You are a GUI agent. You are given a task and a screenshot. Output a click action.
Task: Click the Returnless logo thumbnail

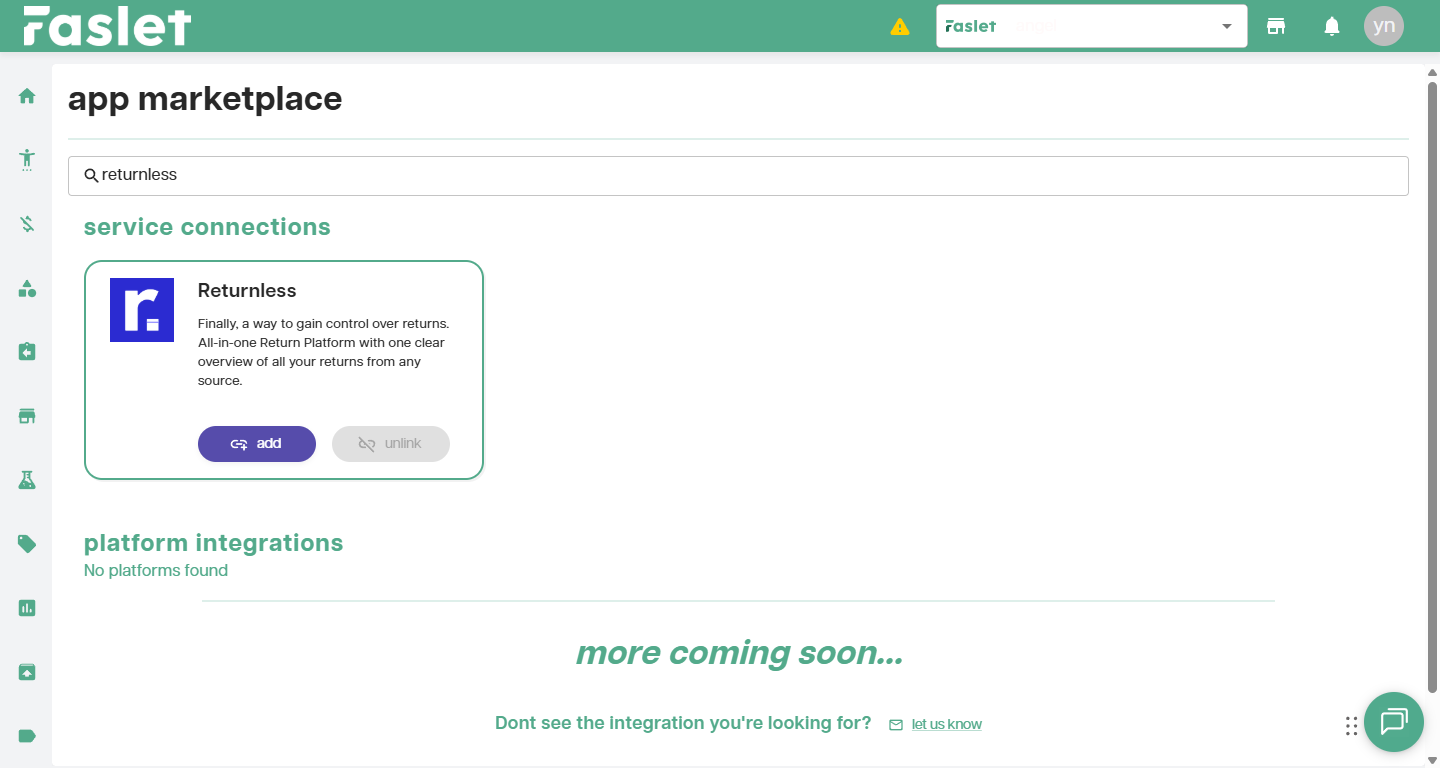(x=142, y=310)
